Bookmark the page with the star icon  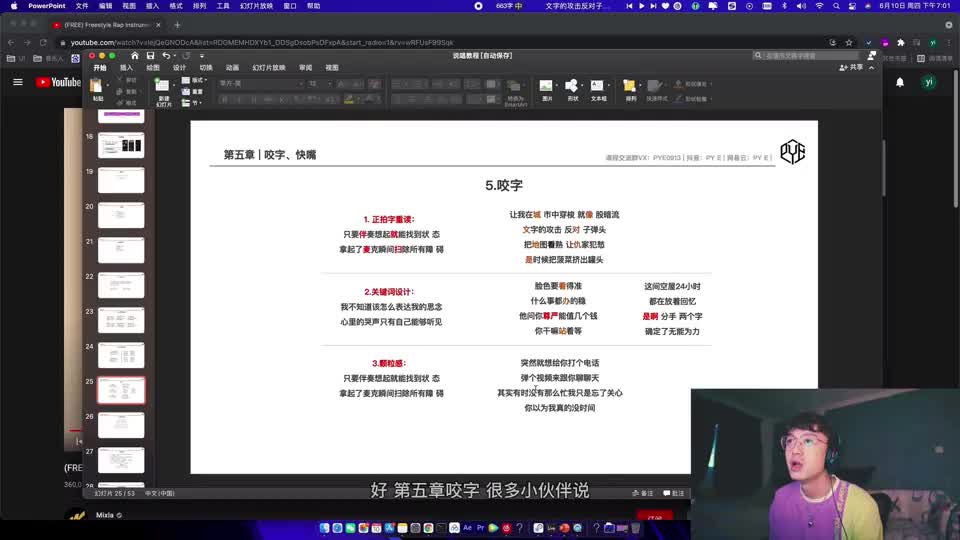coord(849,43)
